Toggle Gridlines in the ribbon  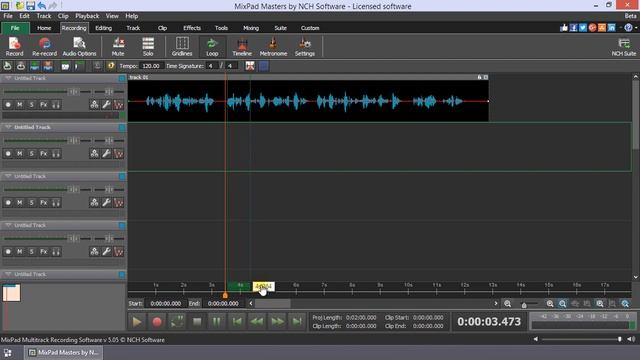click(x=182, y=47)
